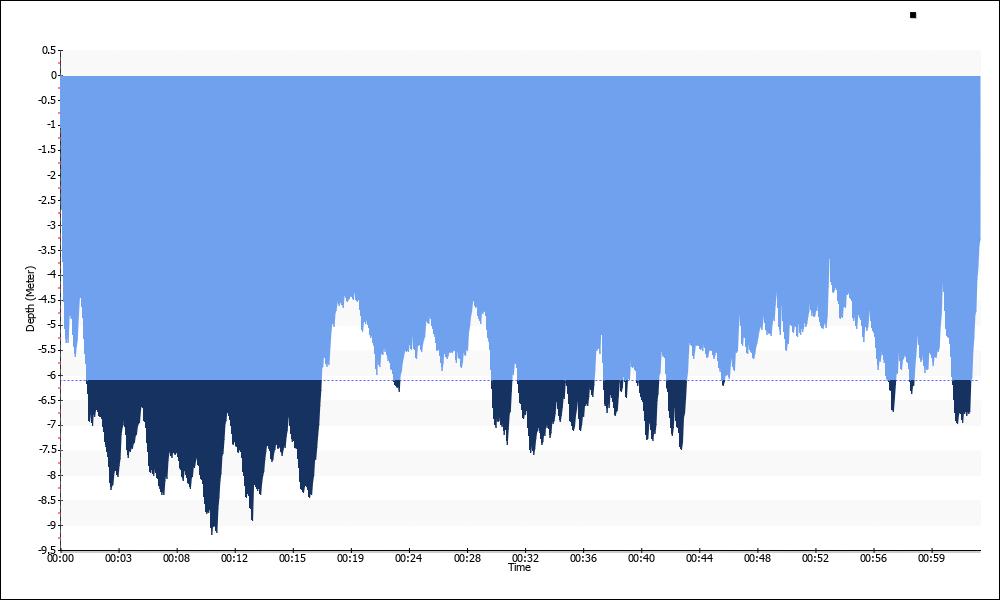Click the '-4.5' y-axis tick label
The width and height of the screenshot is (1000, 600).
click(x=48, y=300)
